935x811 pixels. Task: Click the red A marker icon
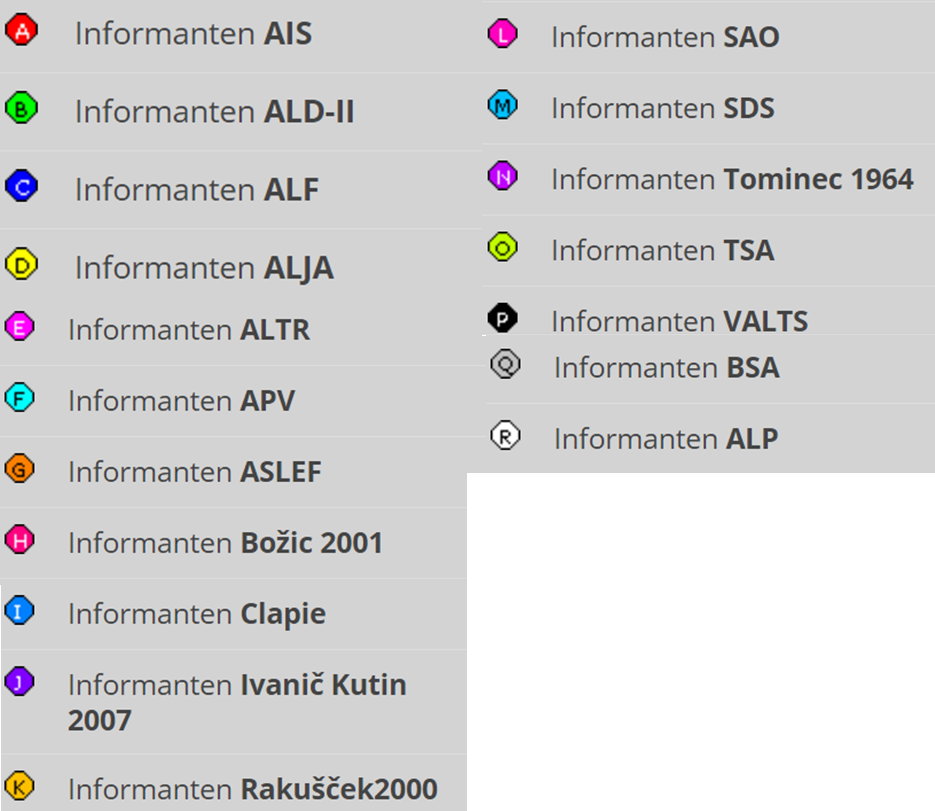(x=21, y=30)
